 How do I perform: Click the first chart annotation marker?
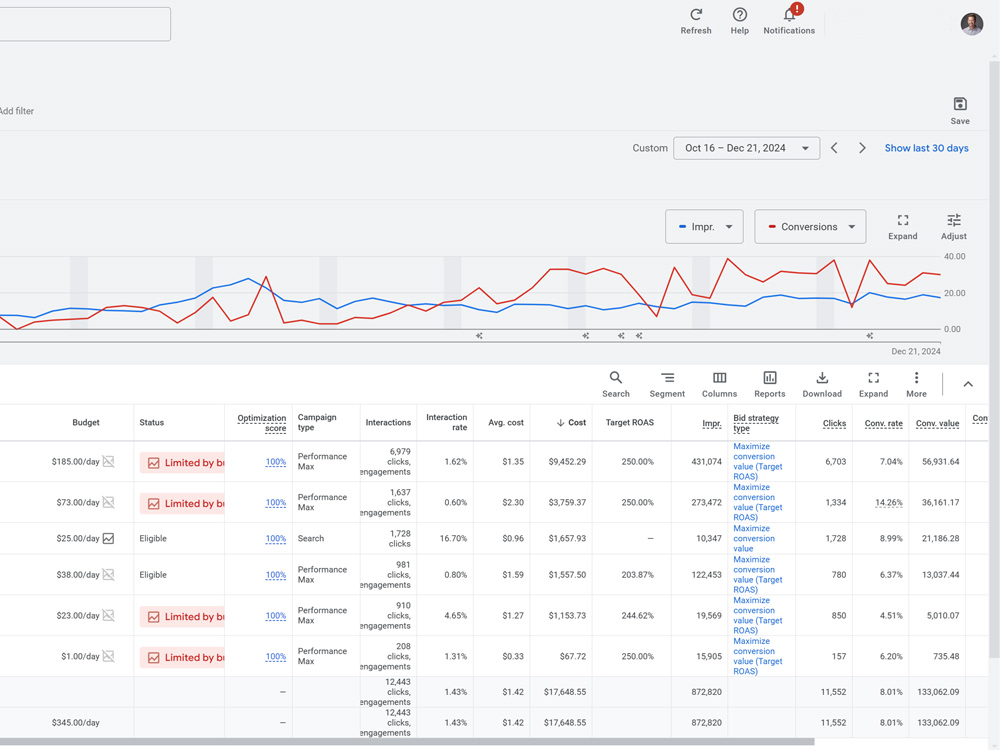[x=479, y=335]
